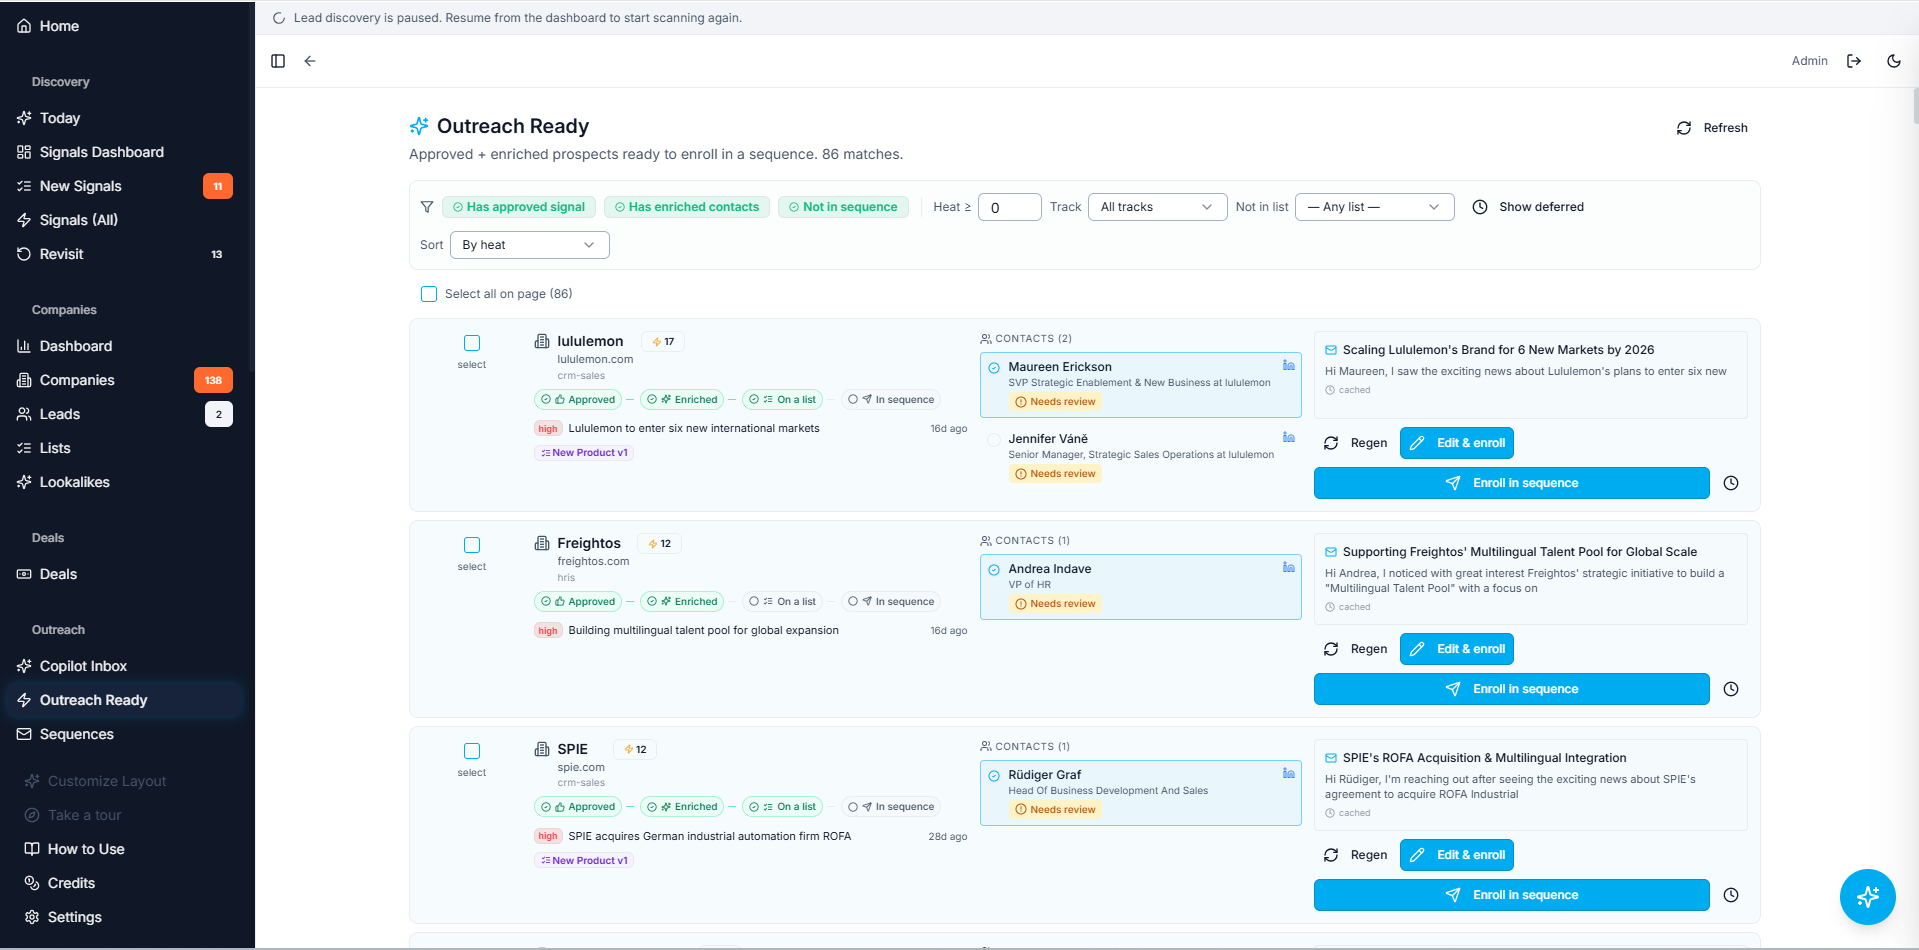Click the Heat minimum input field
This screenshot has width=1919, height=950.
click(x=1009, y=207)
